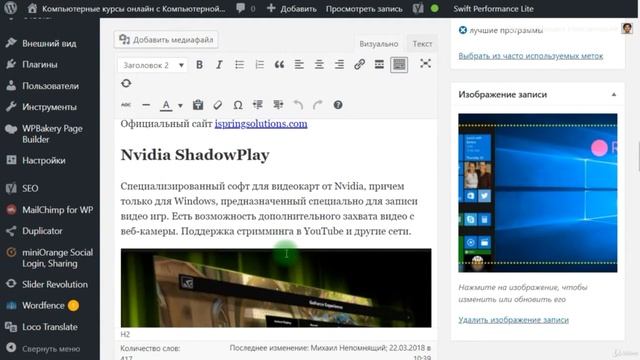Collapse sidebar with Свернуть меню
Viewport: 640px width, 360px height.
pos(50,349)
